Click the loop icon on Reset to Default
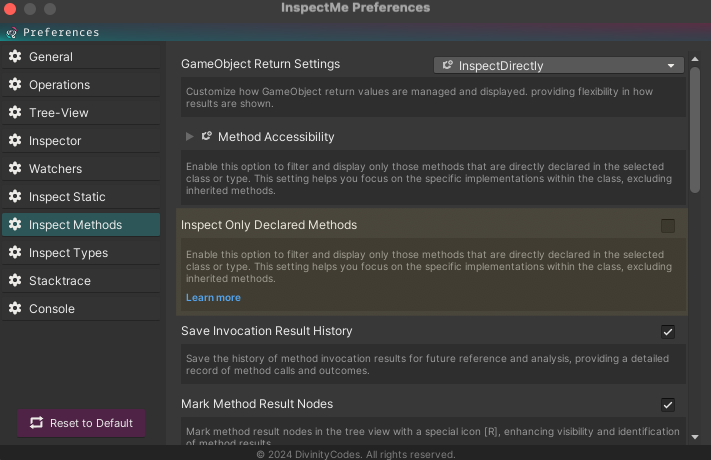This screenshot has width=711, height=460. [x=36, y=423]
